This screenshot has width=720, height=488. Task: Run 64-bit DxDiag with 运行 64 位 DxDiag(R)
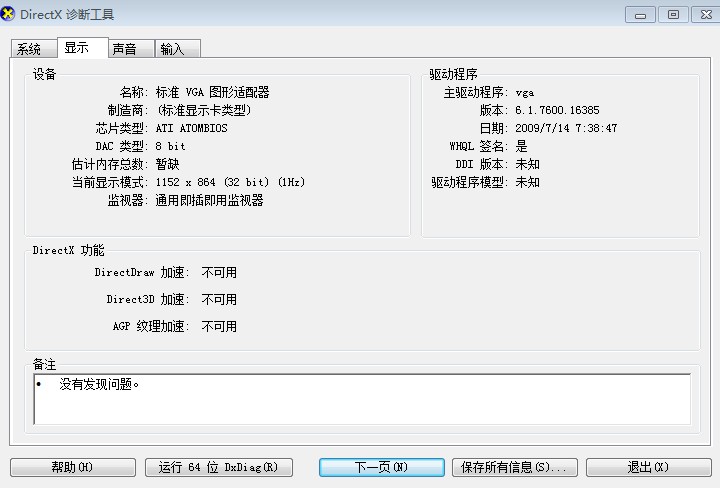pyautogui.click(x=219, y=467)
